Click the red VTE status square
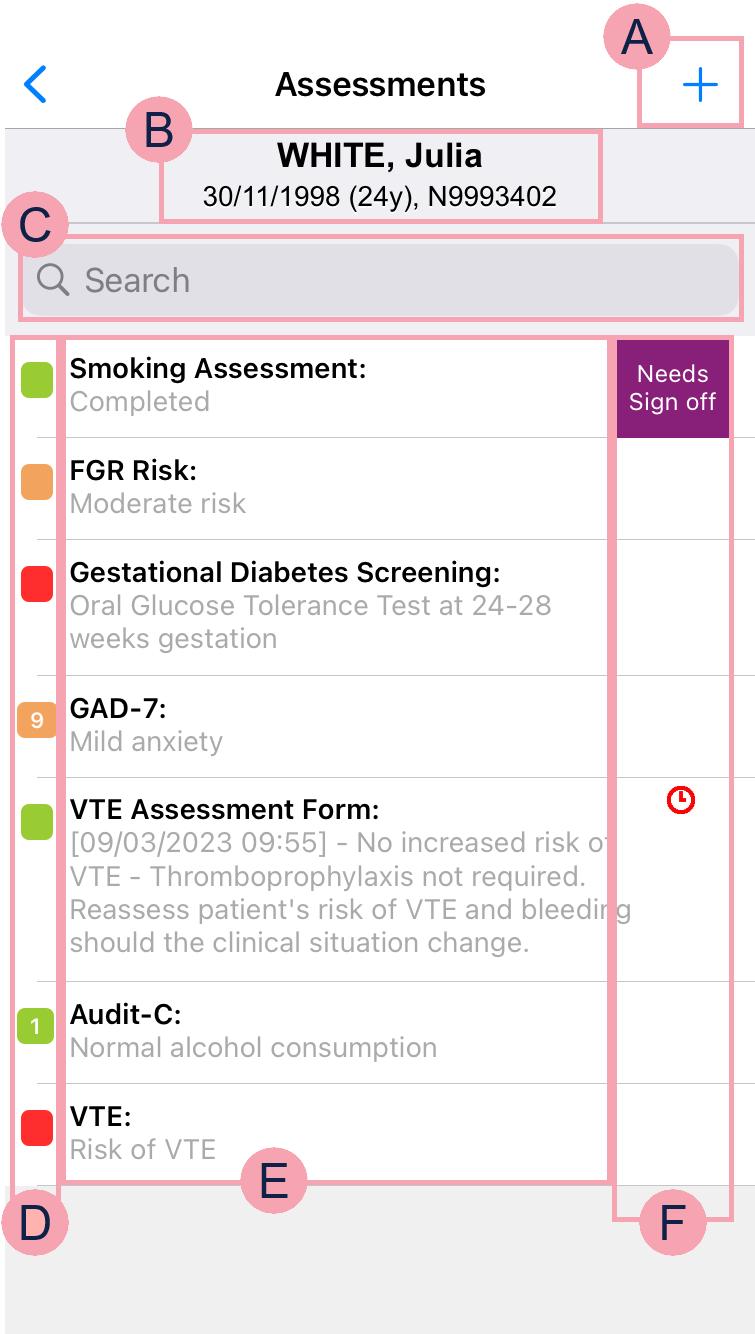Viewport: 755px width, 1334px height. point(37,1127)
